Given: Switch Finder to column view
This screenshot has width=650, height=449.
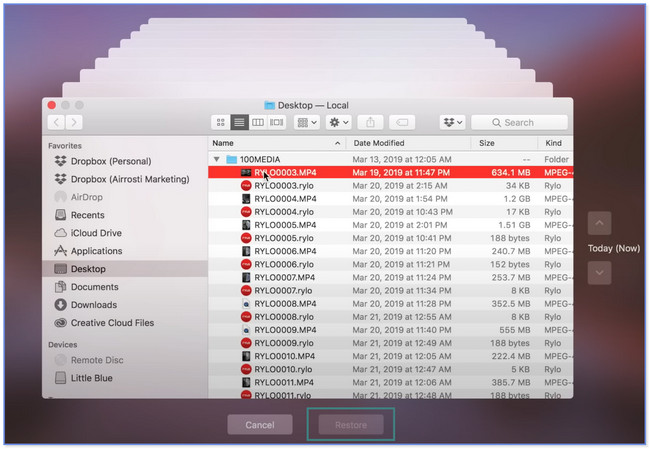Looking at the screenshot, I should coord(258,122).
